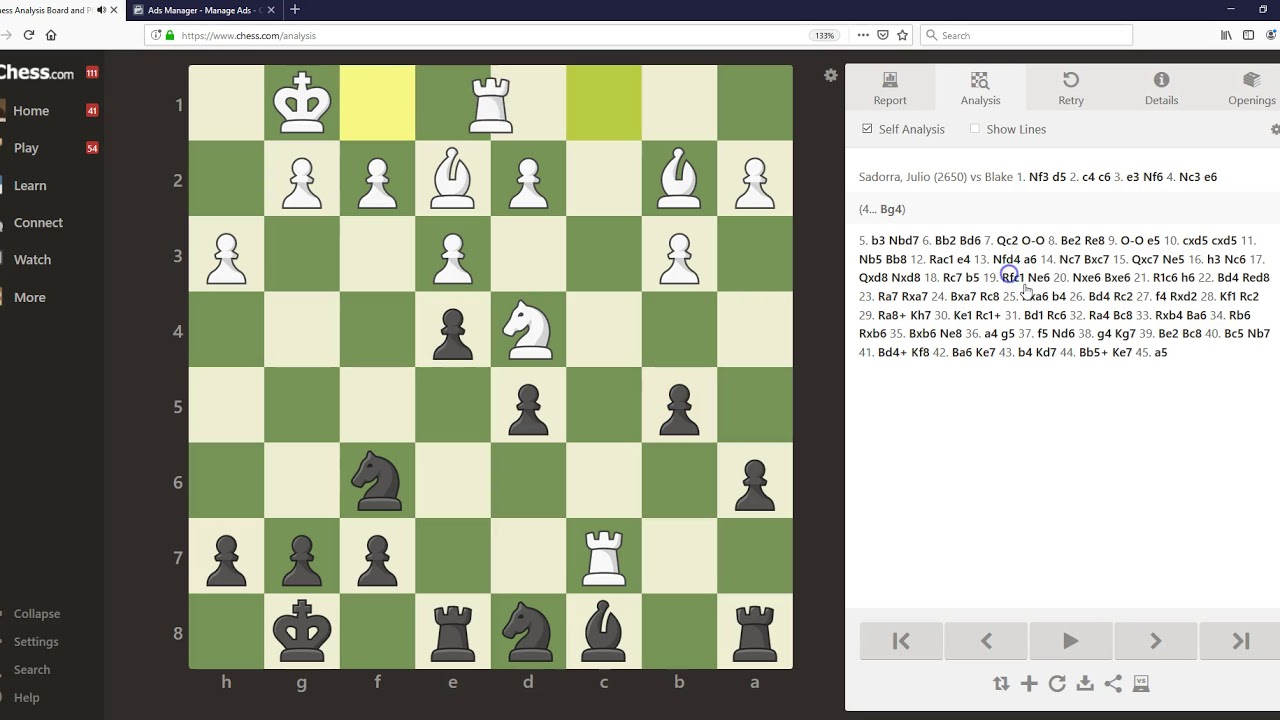
Task: Uncheck the Self Analysis checkbox
Action: (x=867, y=129)
